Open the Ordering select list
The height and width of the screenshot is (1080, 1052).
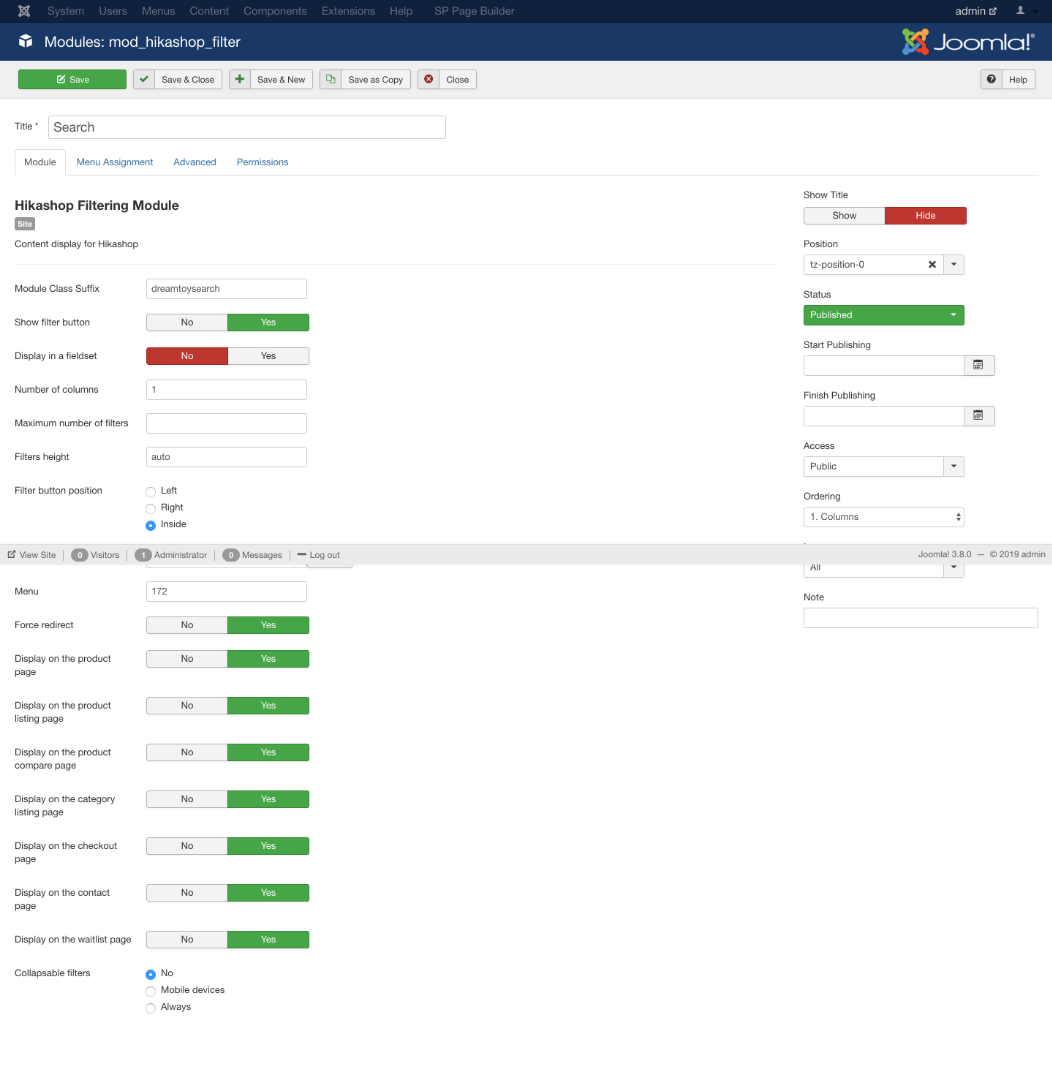pos(883,517)
